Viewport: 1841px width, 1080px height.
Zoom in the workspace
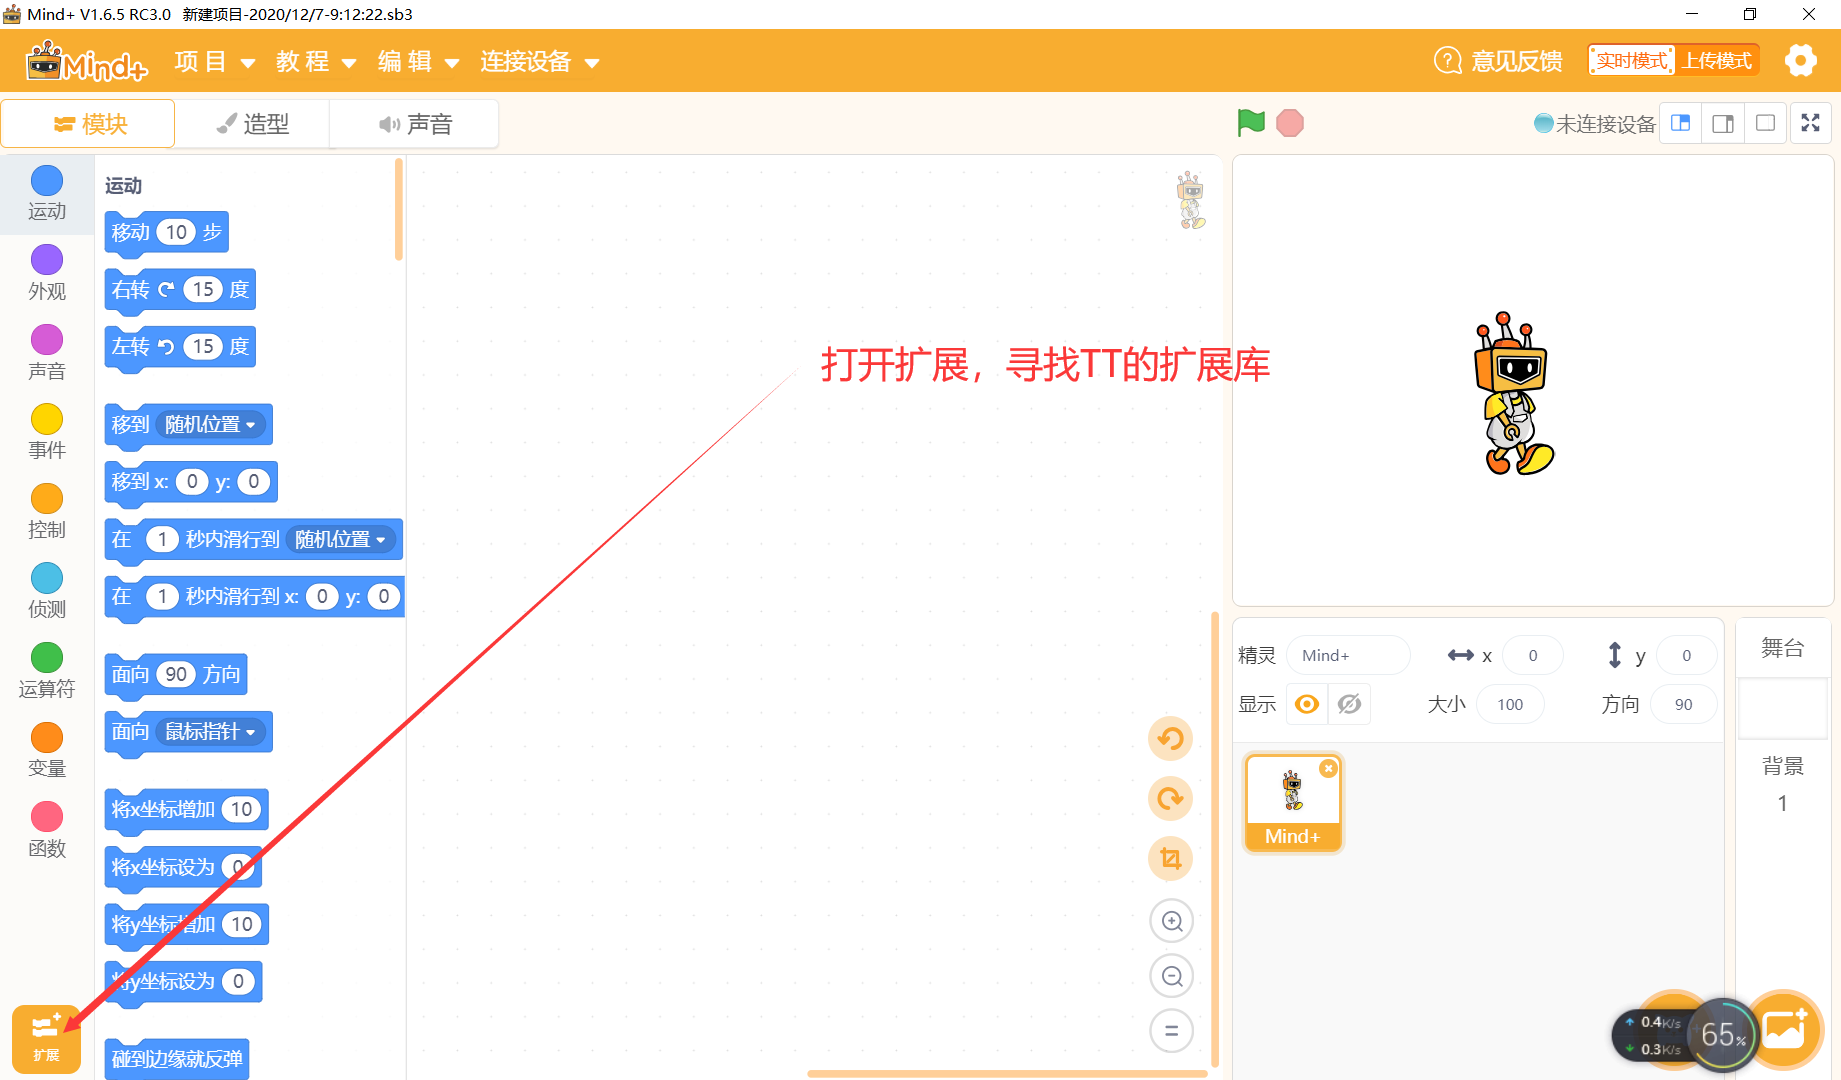[1172, 921]
